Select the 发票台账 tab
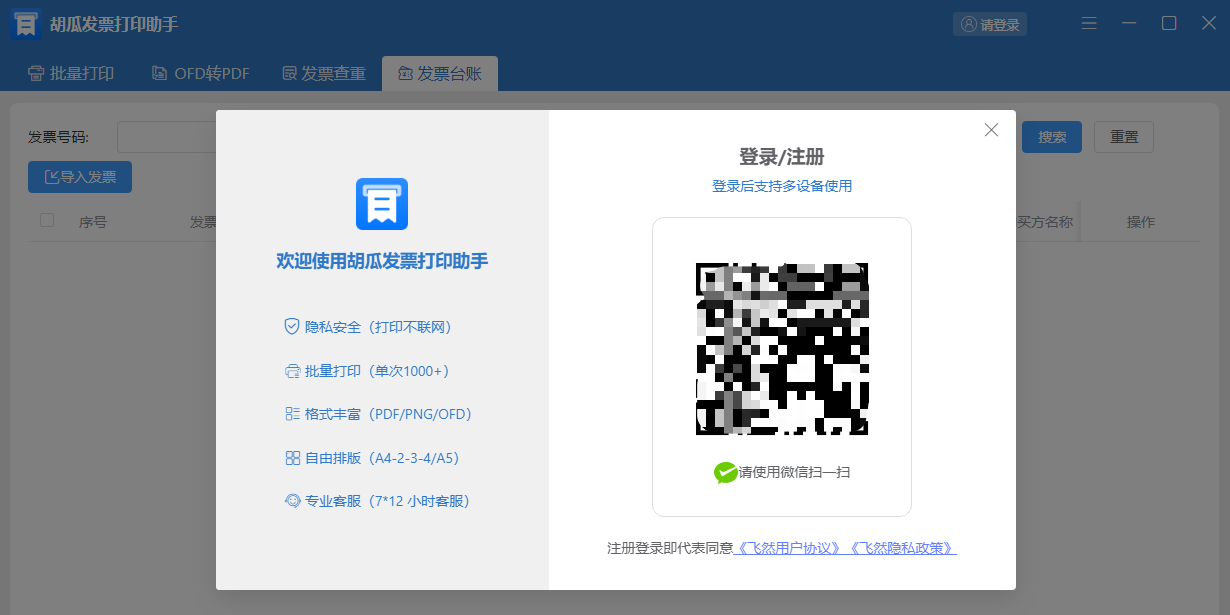Viewport: 1230px width, 615px height. pos(440,73)
